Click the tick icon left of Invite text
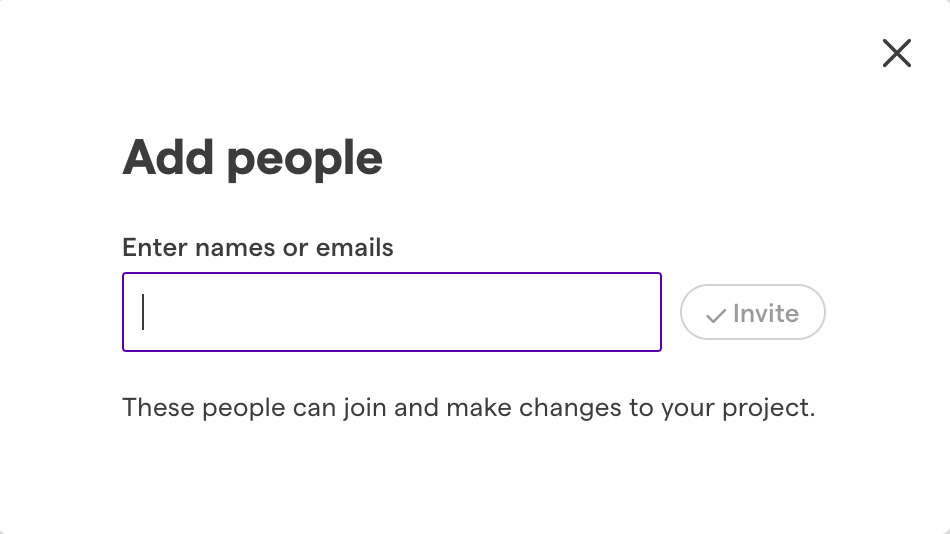Viewport: 950px width, 534px height. coord(716,315)
